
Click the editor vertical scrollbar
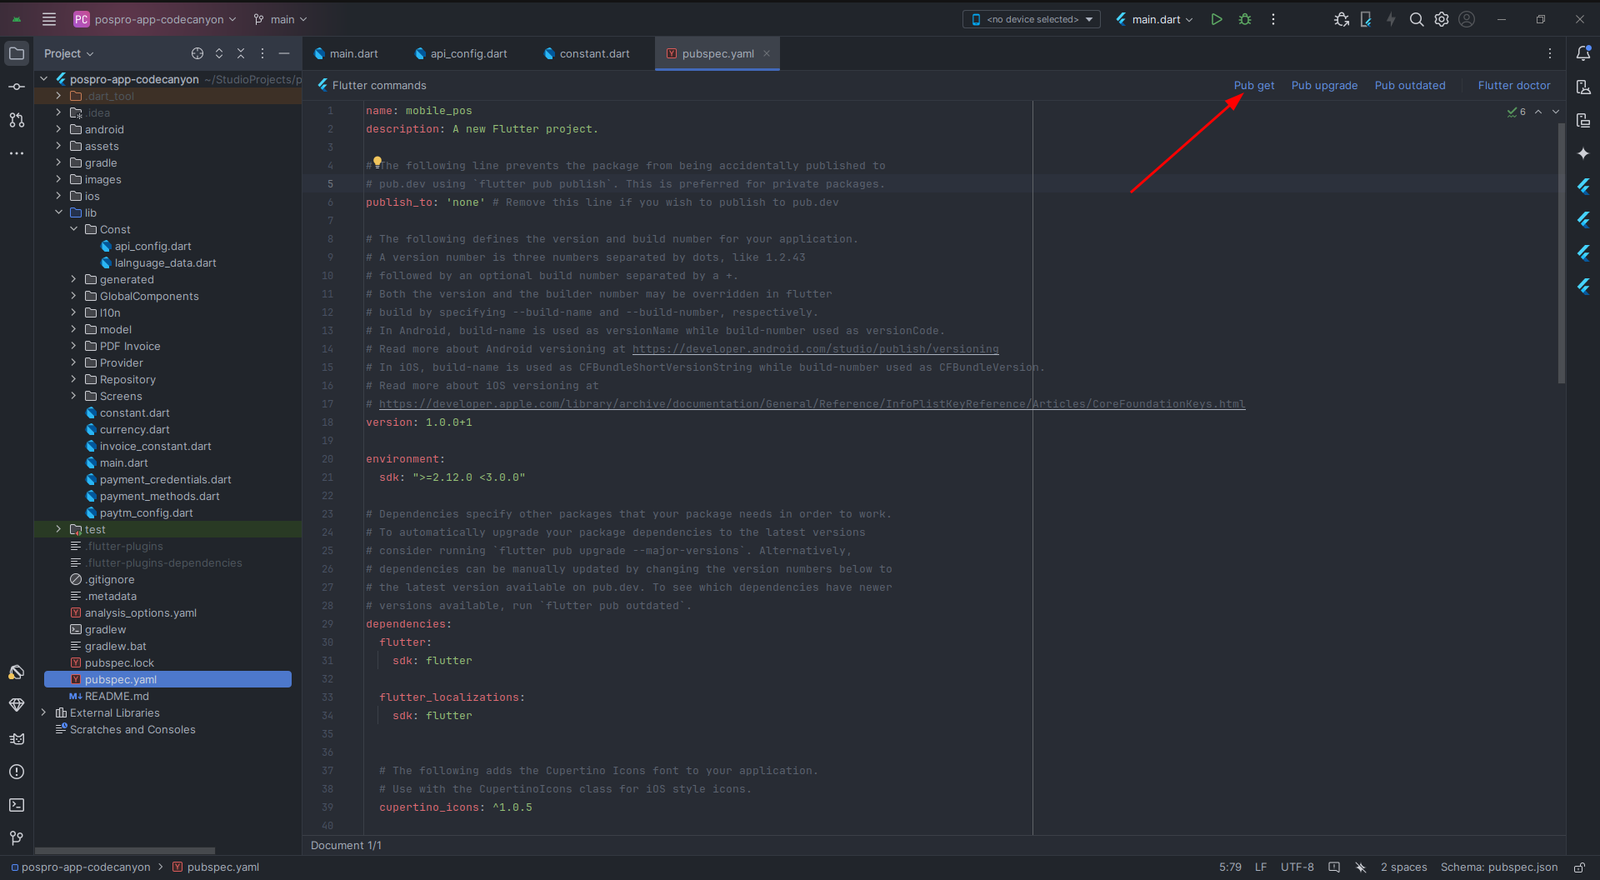click(x=1561, y=250)
